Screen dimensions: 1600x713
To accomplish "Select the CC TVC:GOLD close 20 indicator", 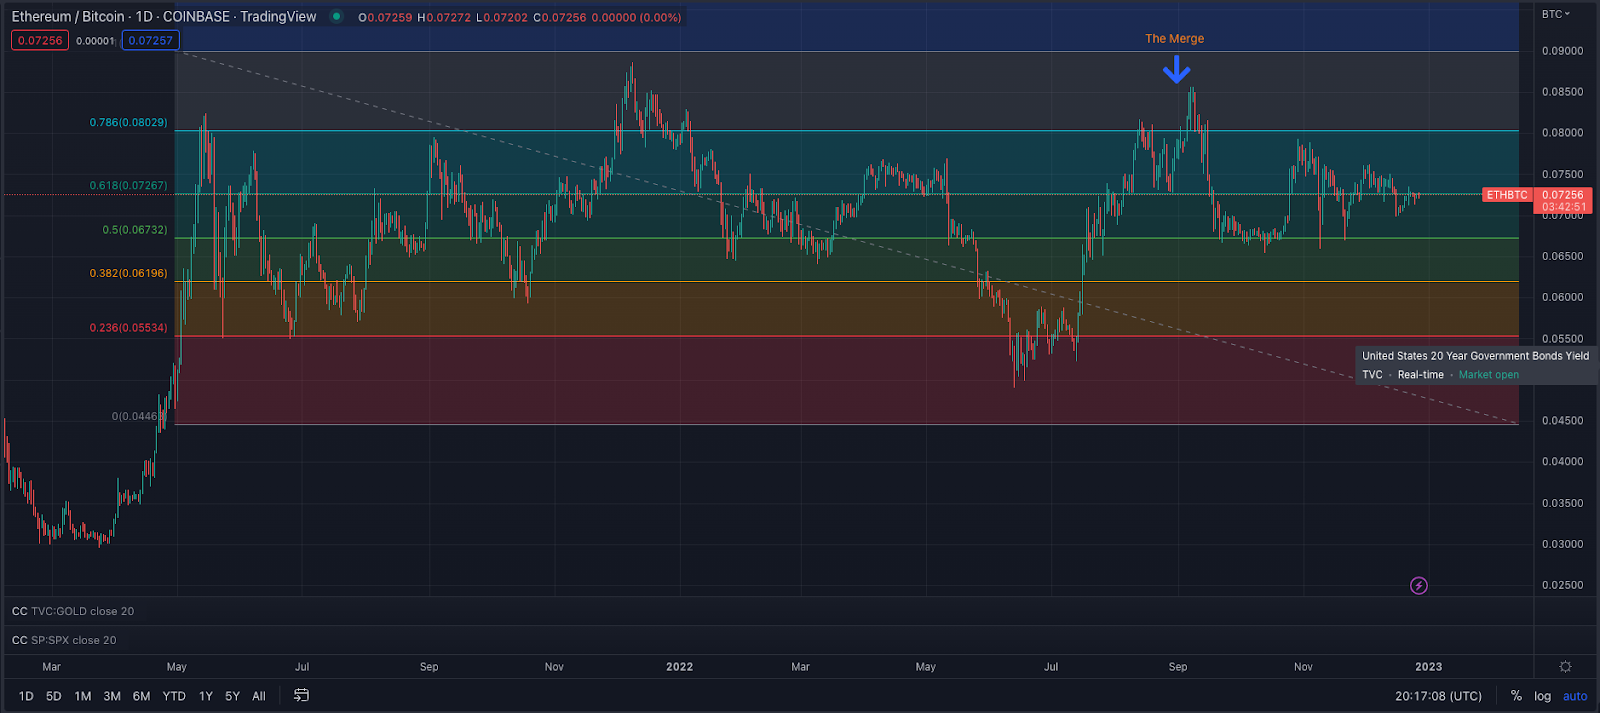I will 73,611.
